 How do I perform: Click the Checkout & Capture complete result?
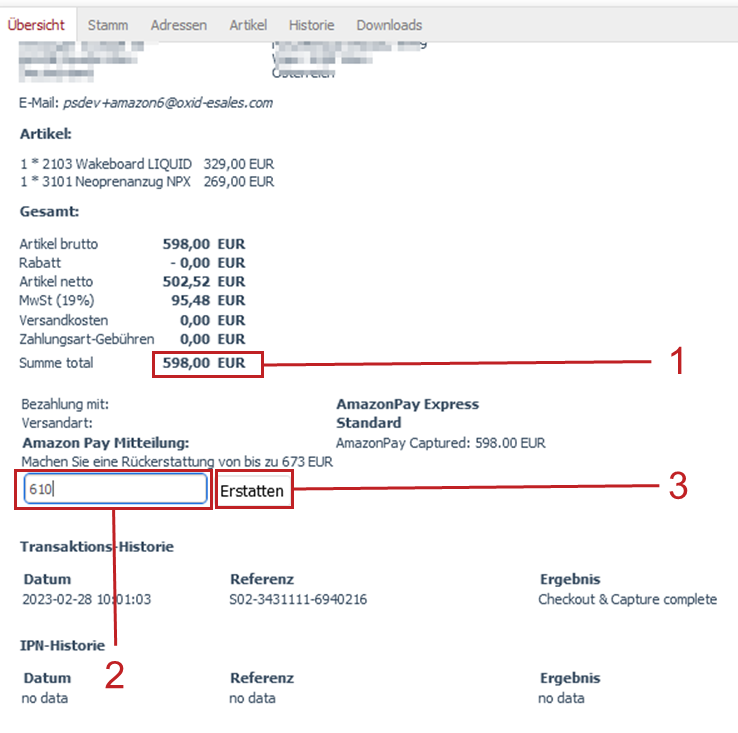tap(627, 600)
